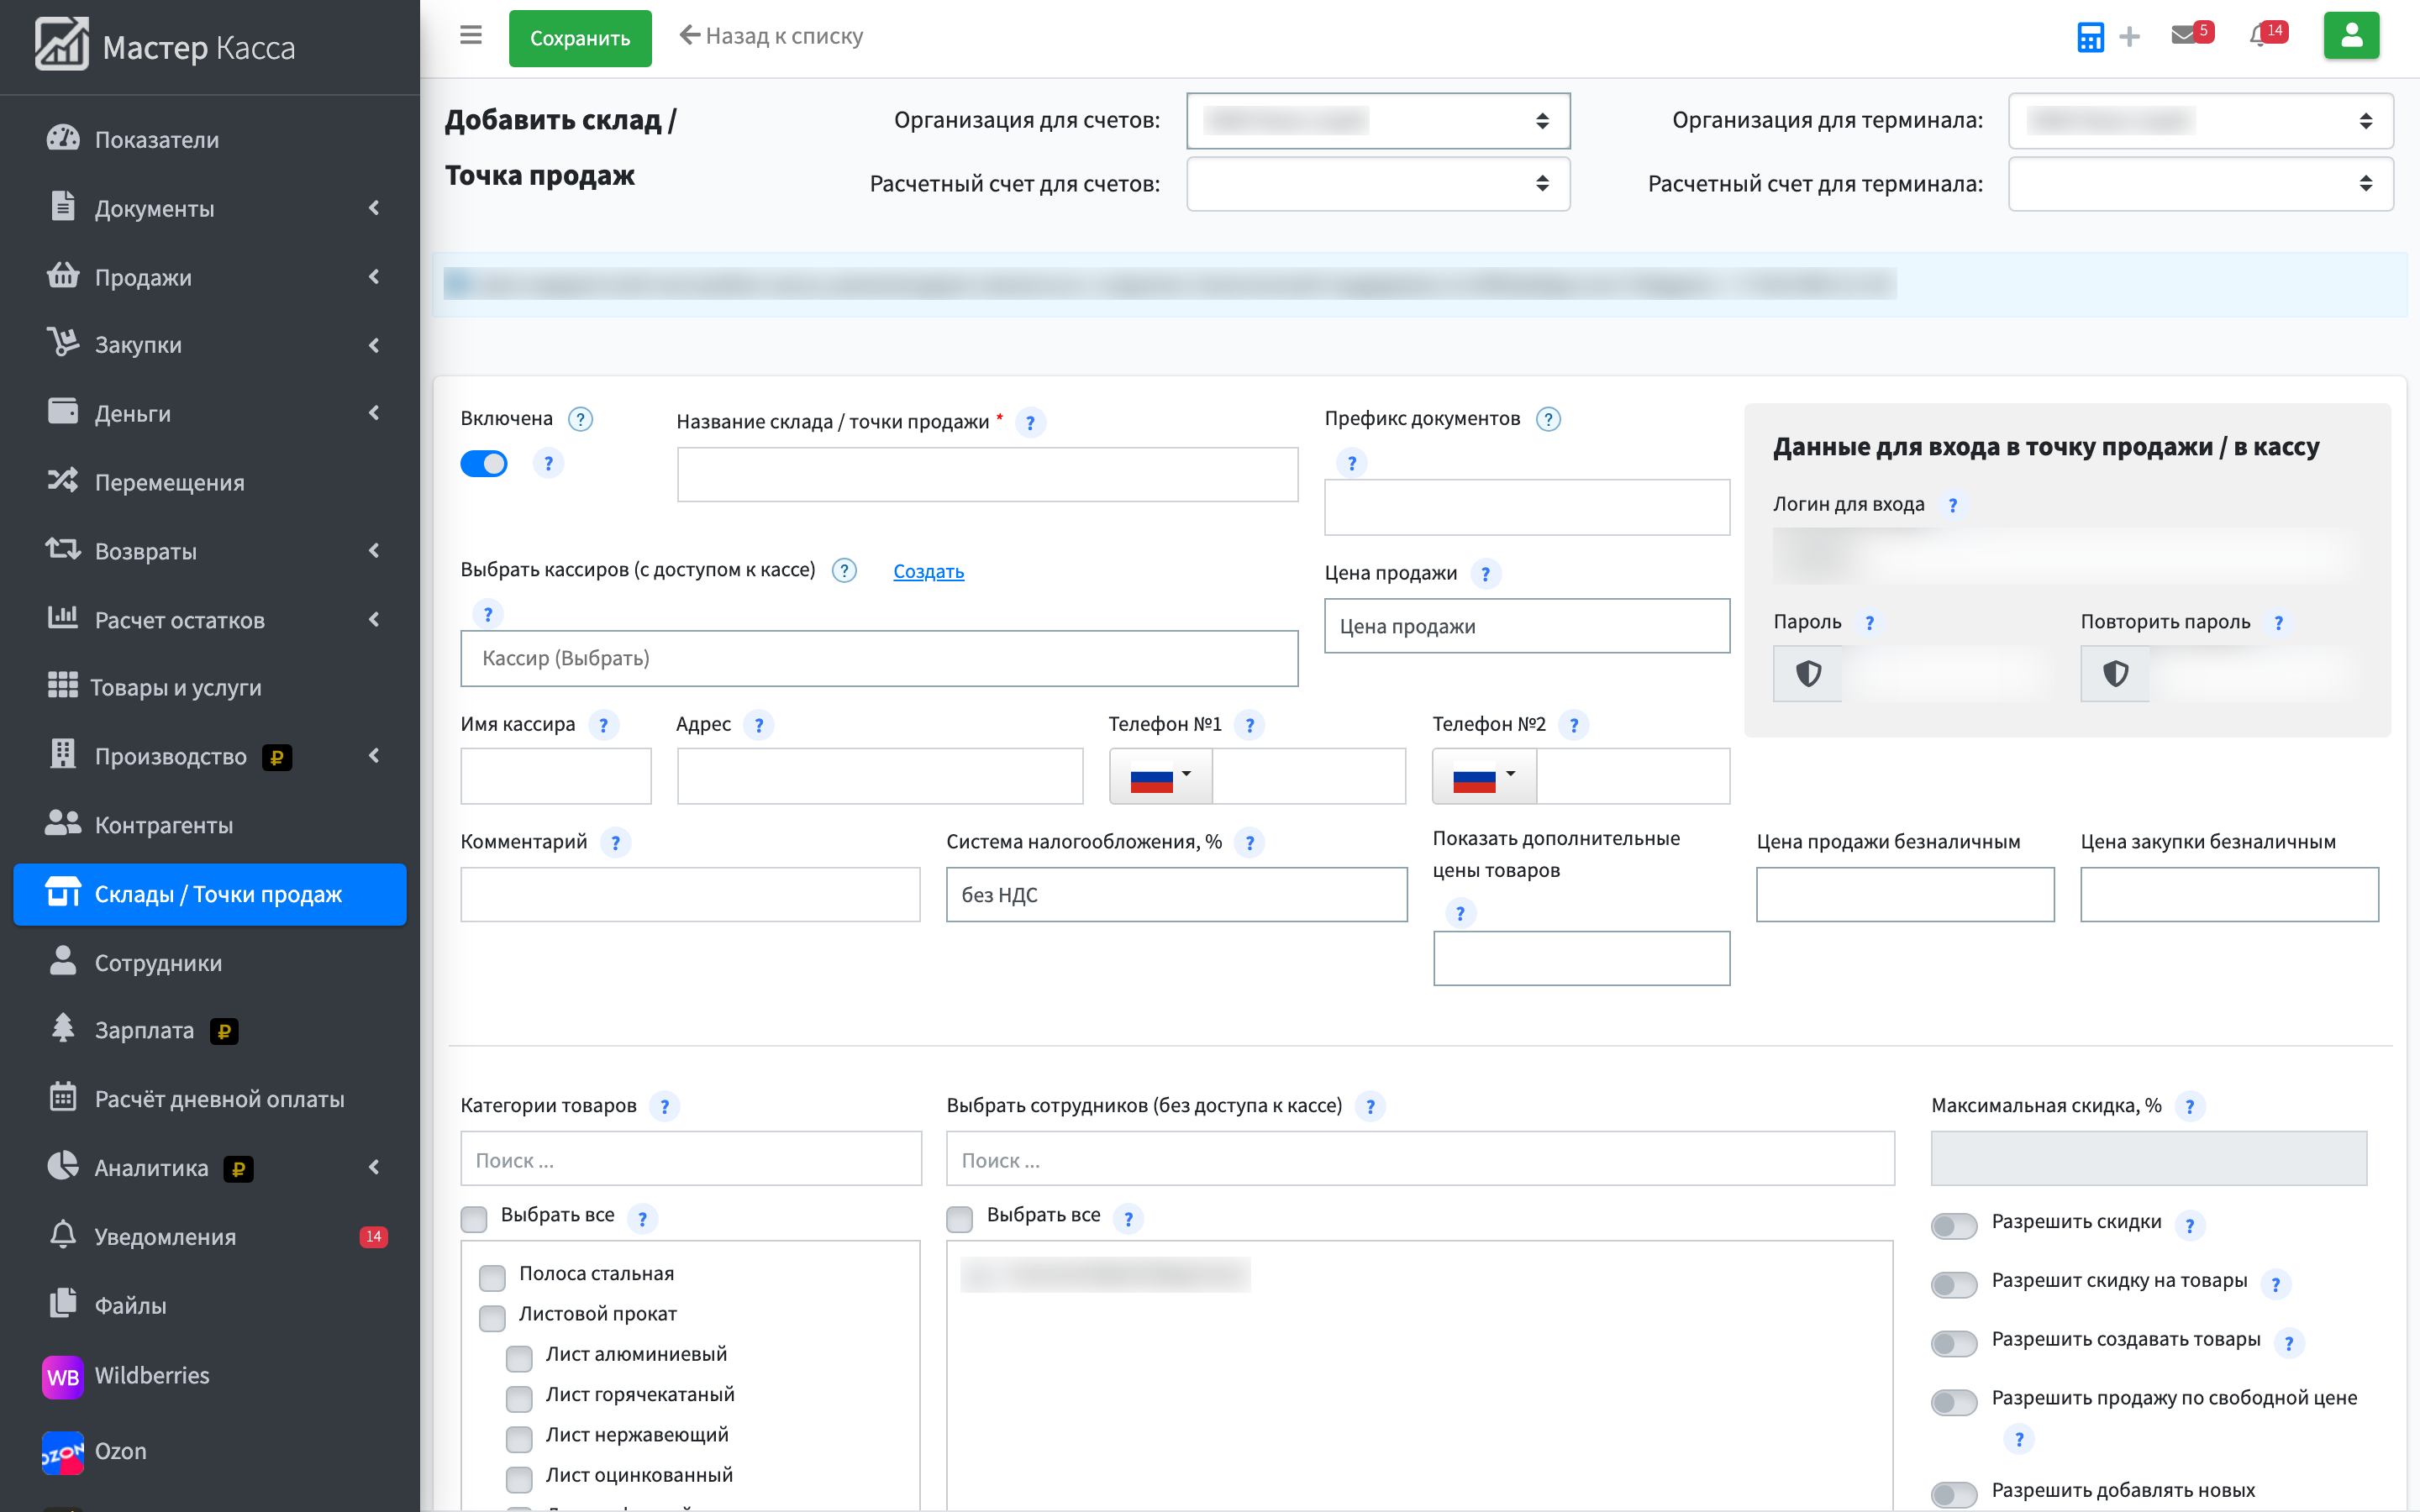The height and width of the screenshot is (1512, 2420).
Task: Check Выбрать все under Категории товаров
Action: [x=474, y=1218]
